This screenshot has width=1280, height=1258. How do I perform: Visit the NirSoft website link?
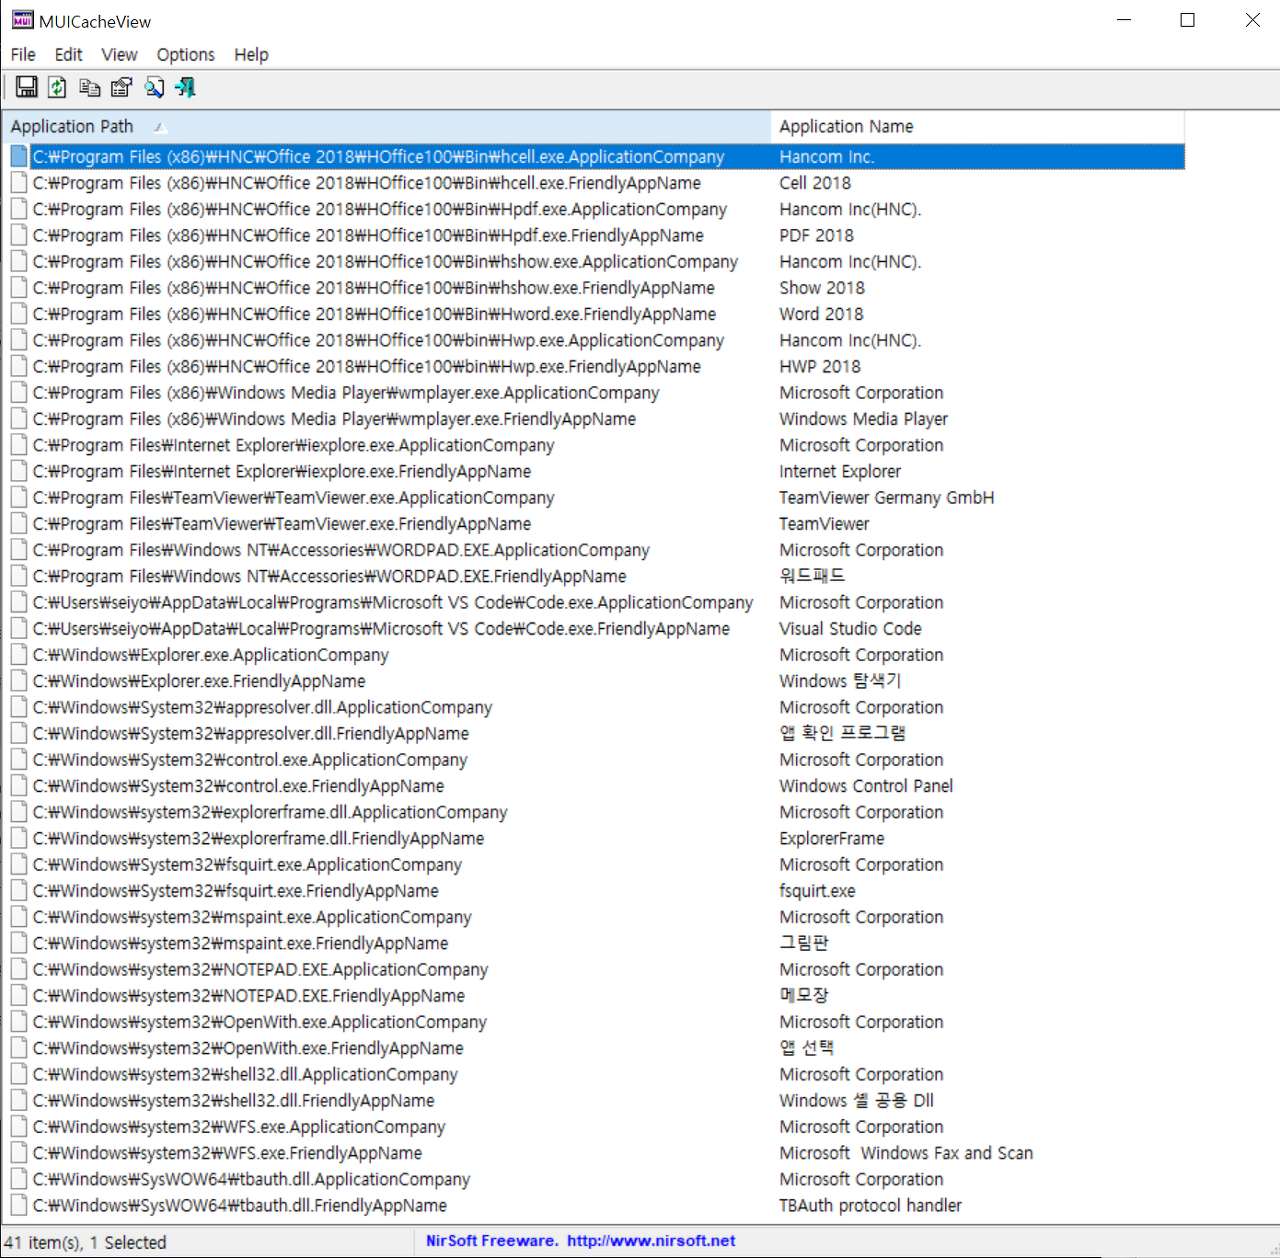tap(649, 1240)
